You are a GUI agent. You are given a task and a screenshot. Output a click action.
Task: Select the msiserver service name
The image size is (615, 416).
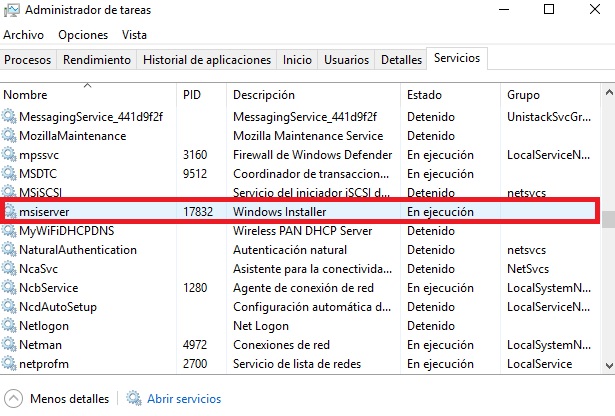click(x=44, y=212)
